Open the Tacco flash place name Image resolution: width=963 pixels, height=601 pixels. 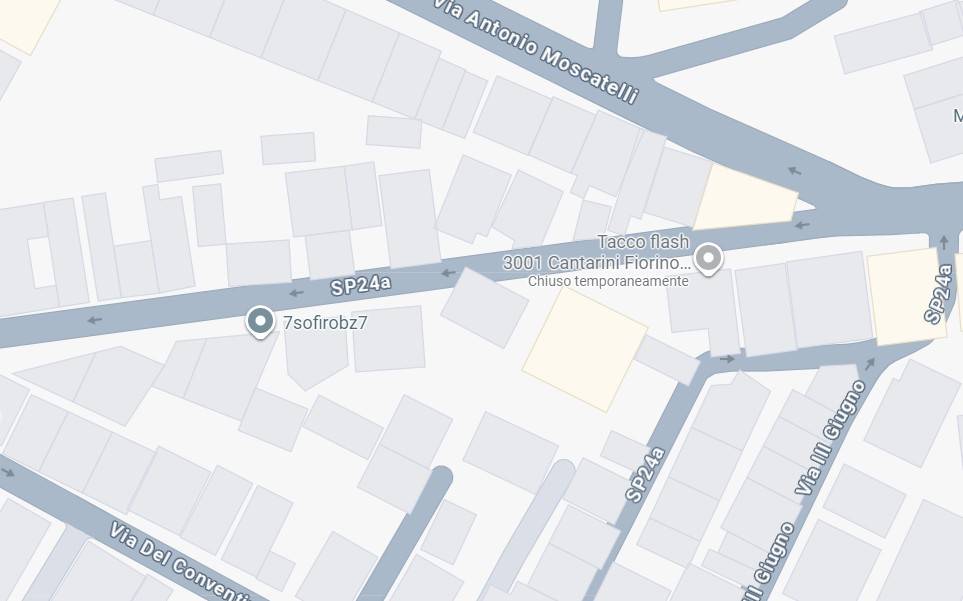click(643, 241)
